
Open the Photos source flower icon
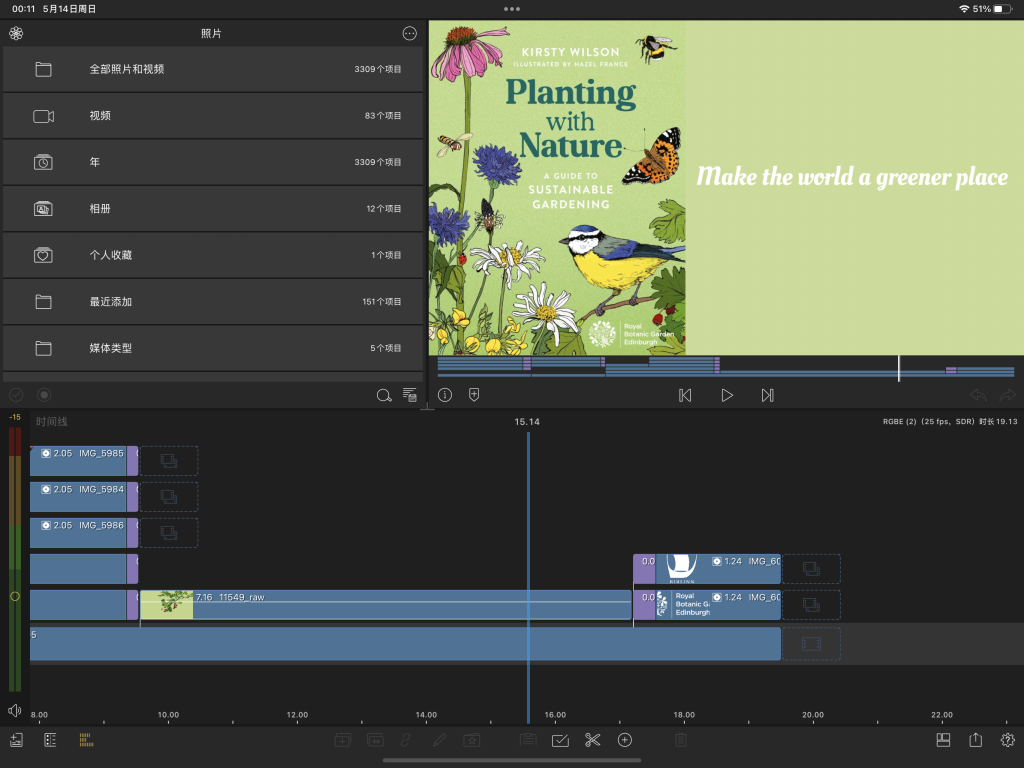(x=16, y=33)
